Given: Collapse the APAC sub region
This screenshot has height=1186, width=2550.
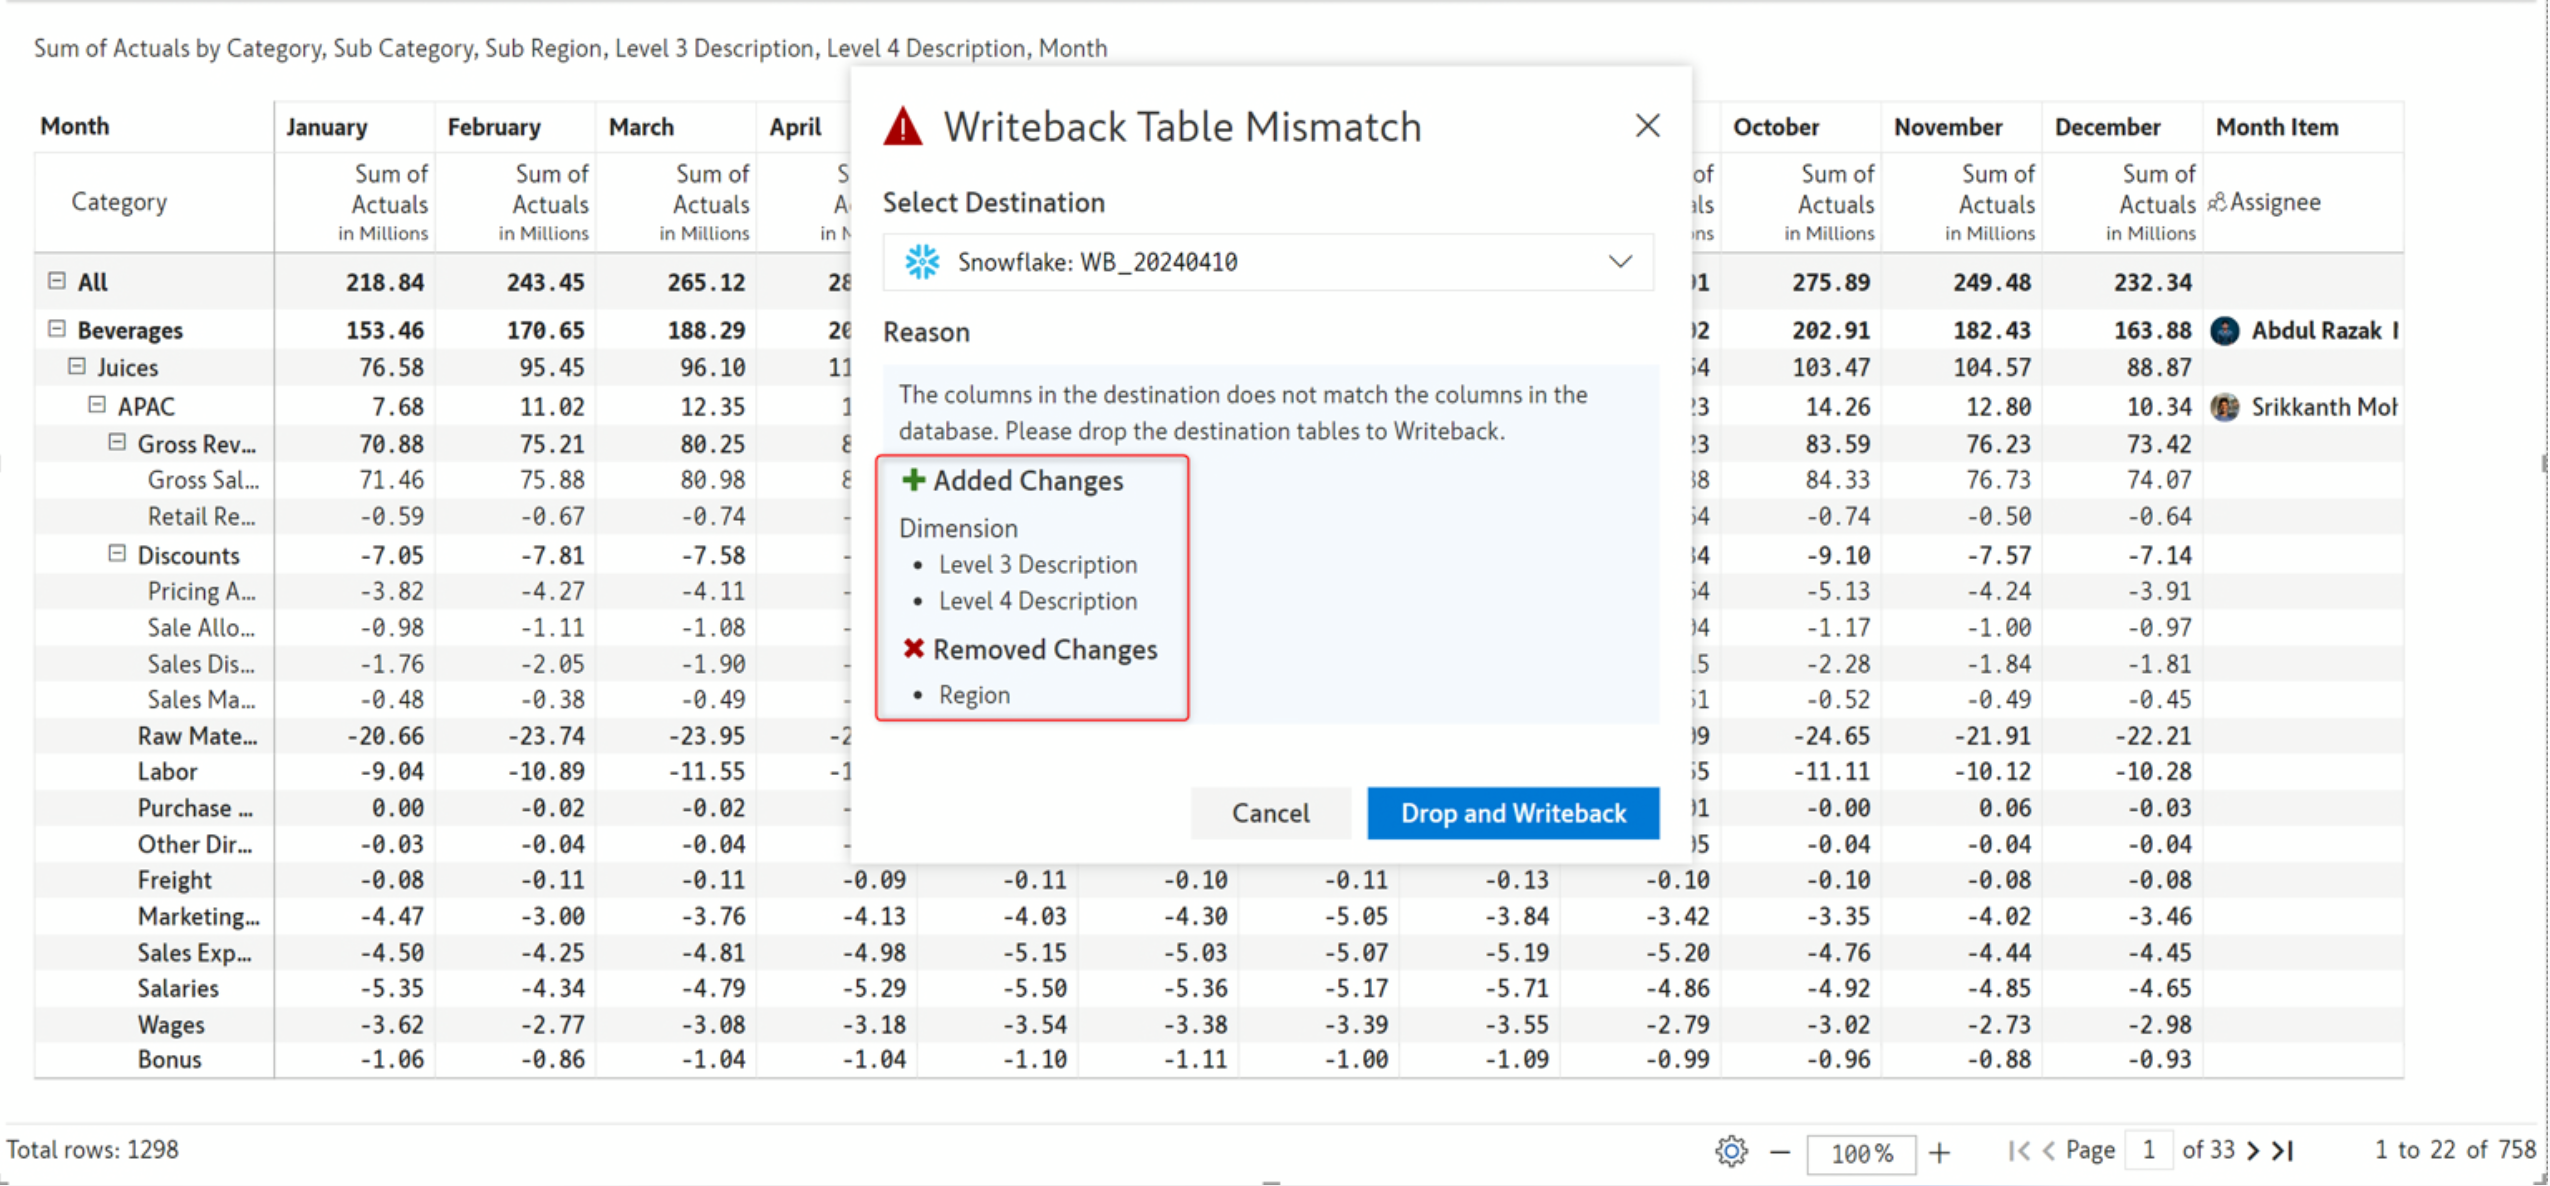Looking at the screenshot, I should [97, 405].
